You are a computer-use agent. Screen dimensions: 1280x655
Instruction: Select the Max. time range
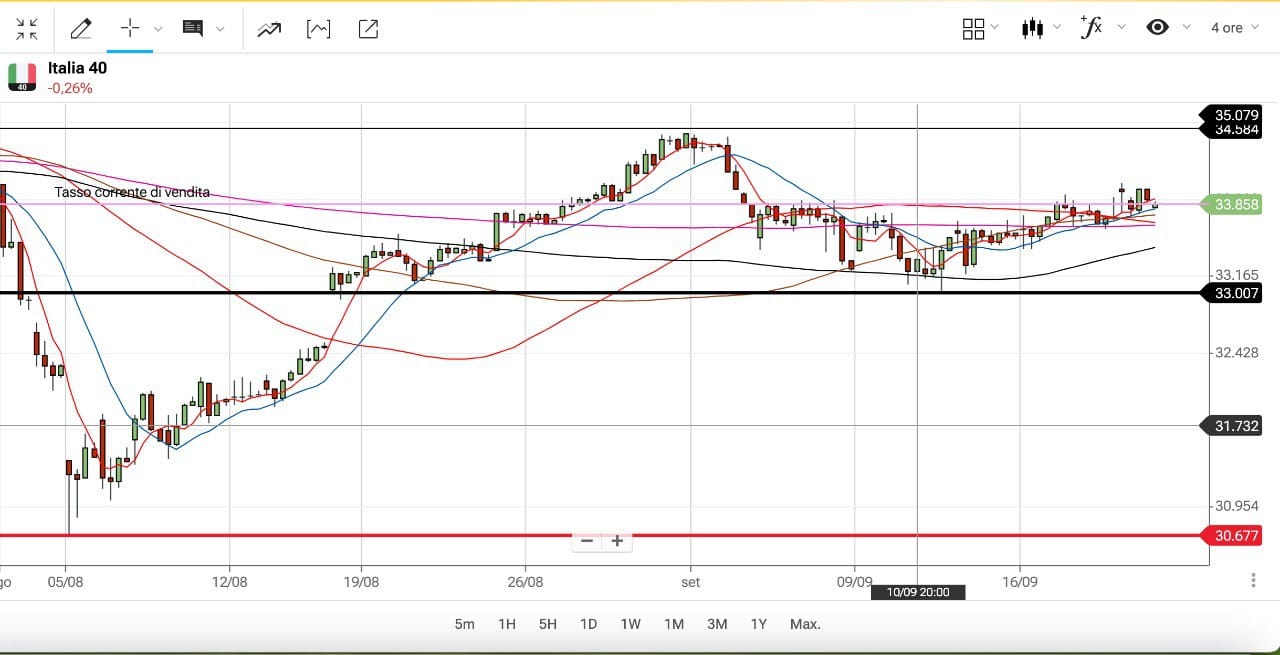(805, 624)
